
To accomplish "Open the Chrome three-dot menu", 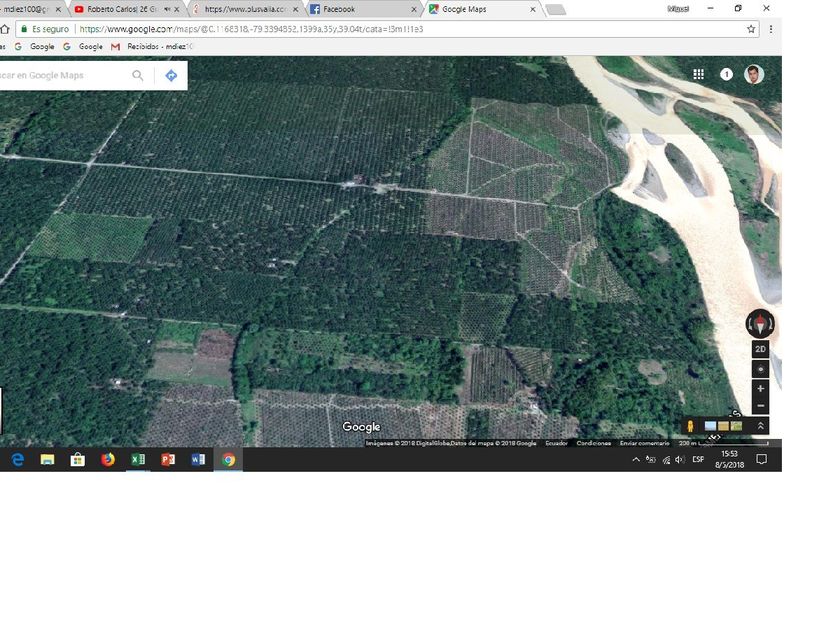I will pos(771,29).
